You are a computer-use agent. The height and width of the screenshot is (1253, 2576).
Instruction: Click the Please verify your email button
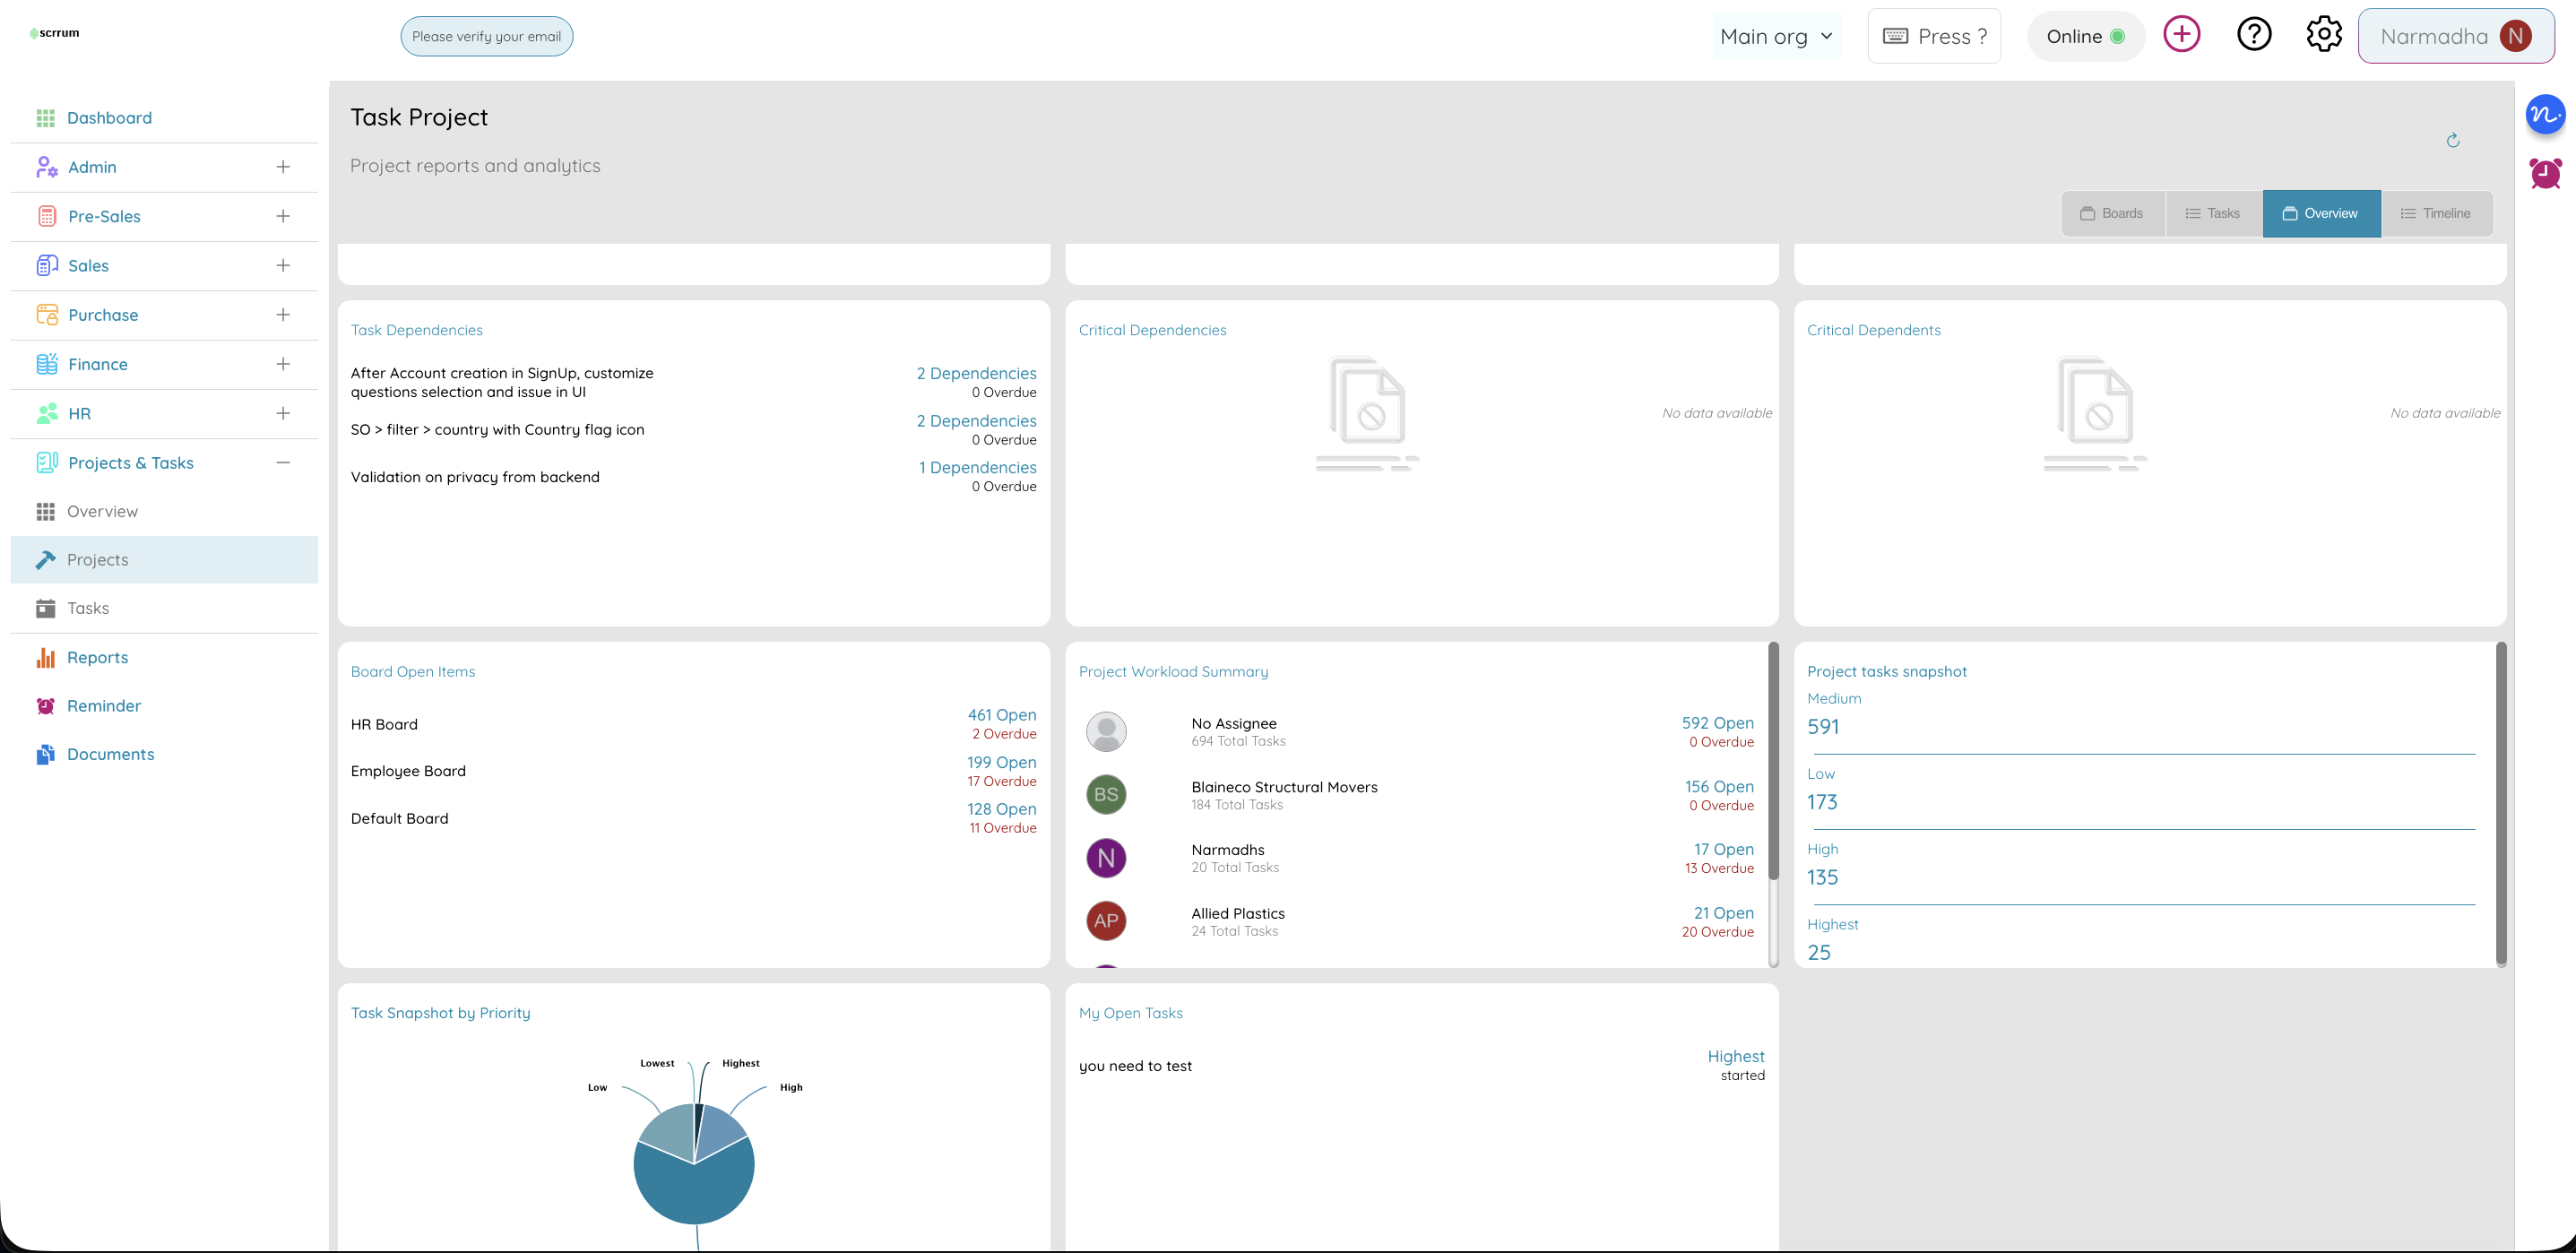pyautogui.click(x=486, y=36)
